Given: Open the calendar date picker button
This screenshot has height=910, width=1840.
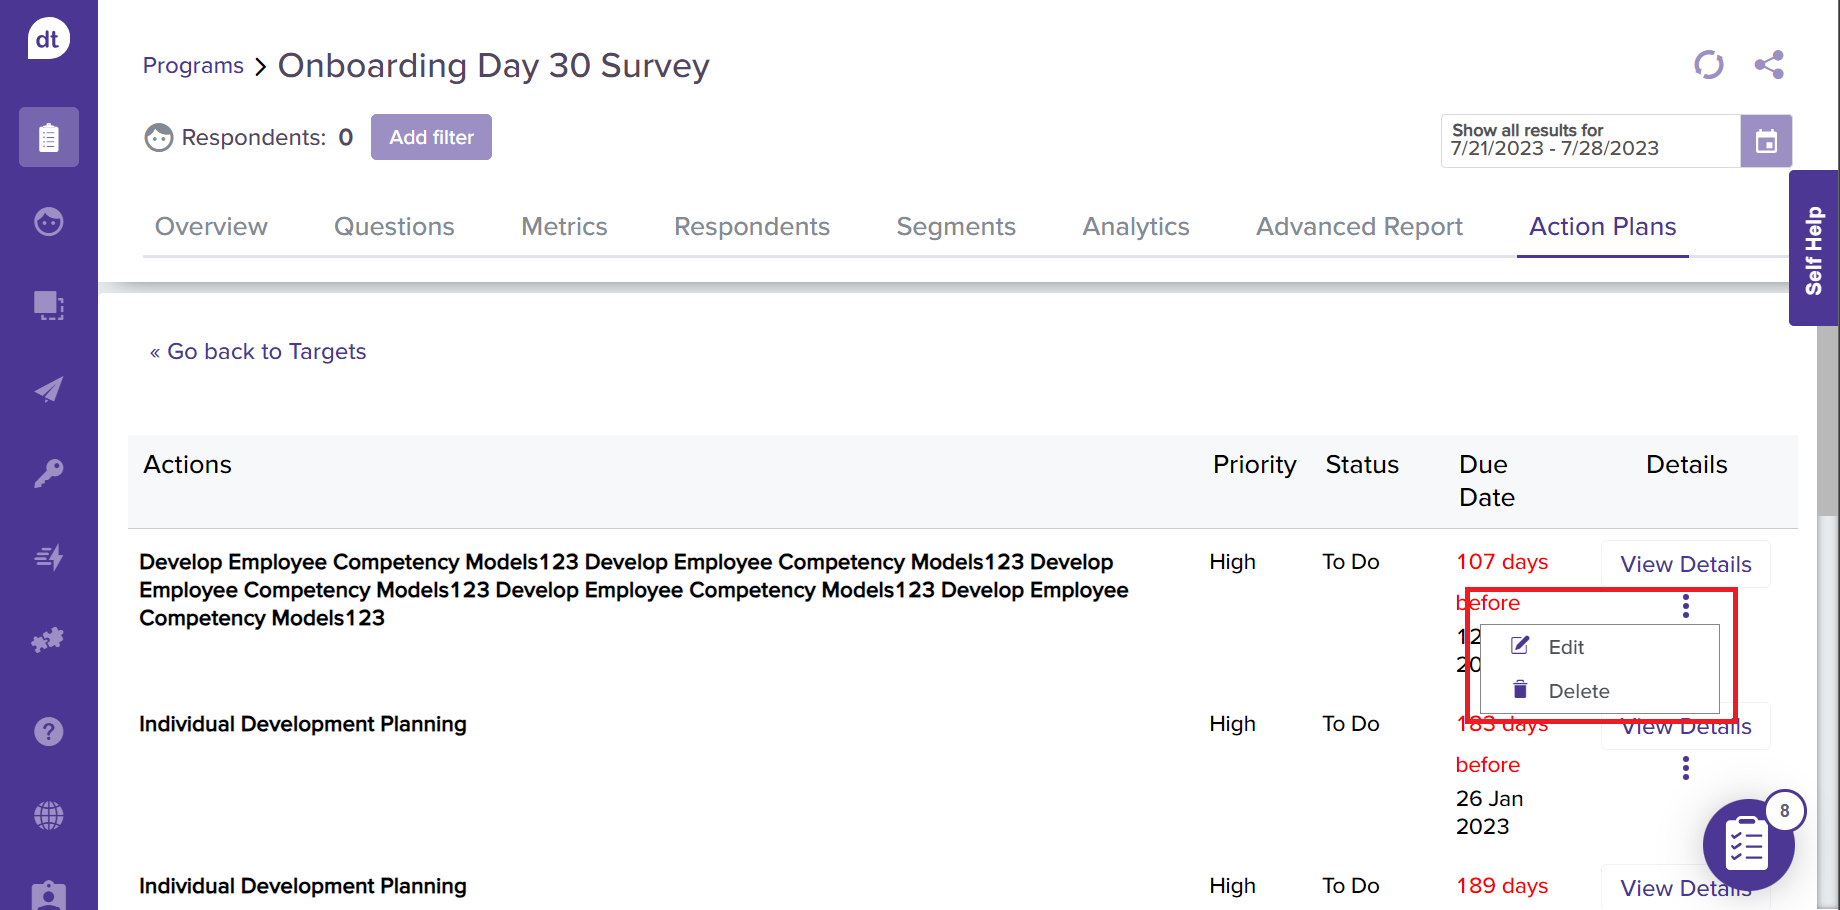Looking at the screenshot, I should 1766,141.
